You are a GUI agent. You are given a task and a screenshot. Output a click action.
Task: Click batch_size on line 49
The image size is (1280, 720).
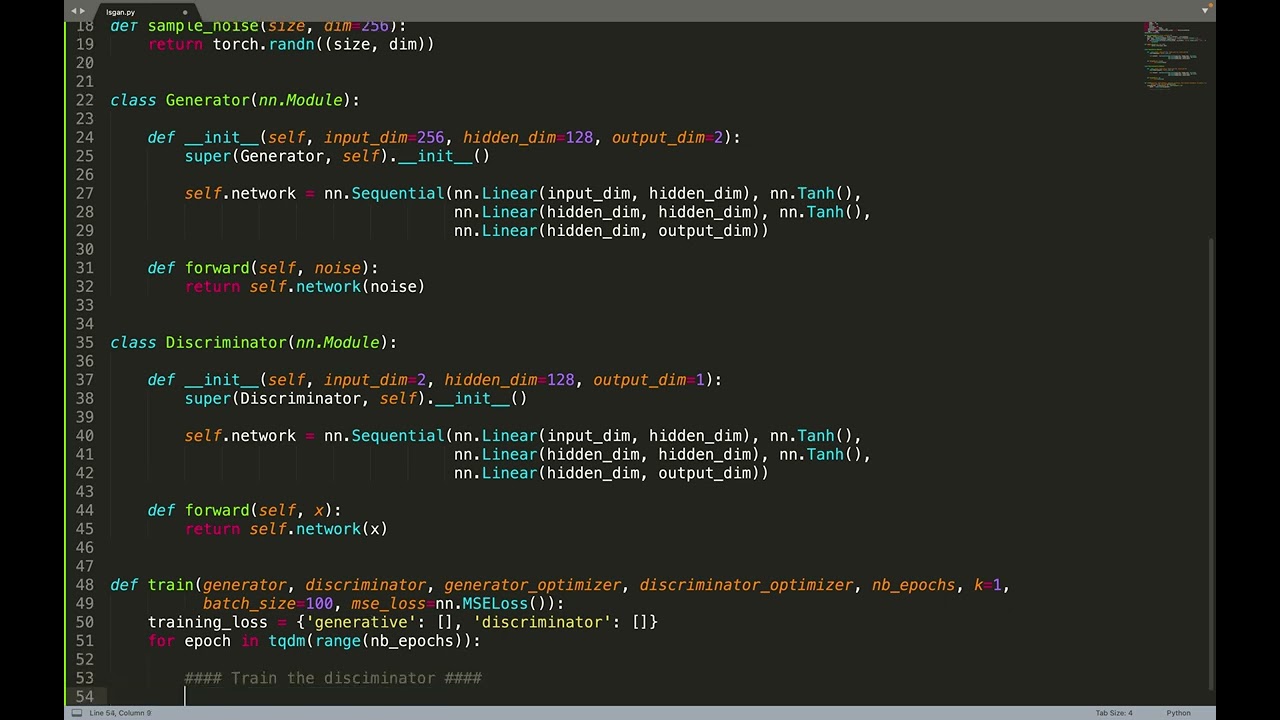point(249,604)
